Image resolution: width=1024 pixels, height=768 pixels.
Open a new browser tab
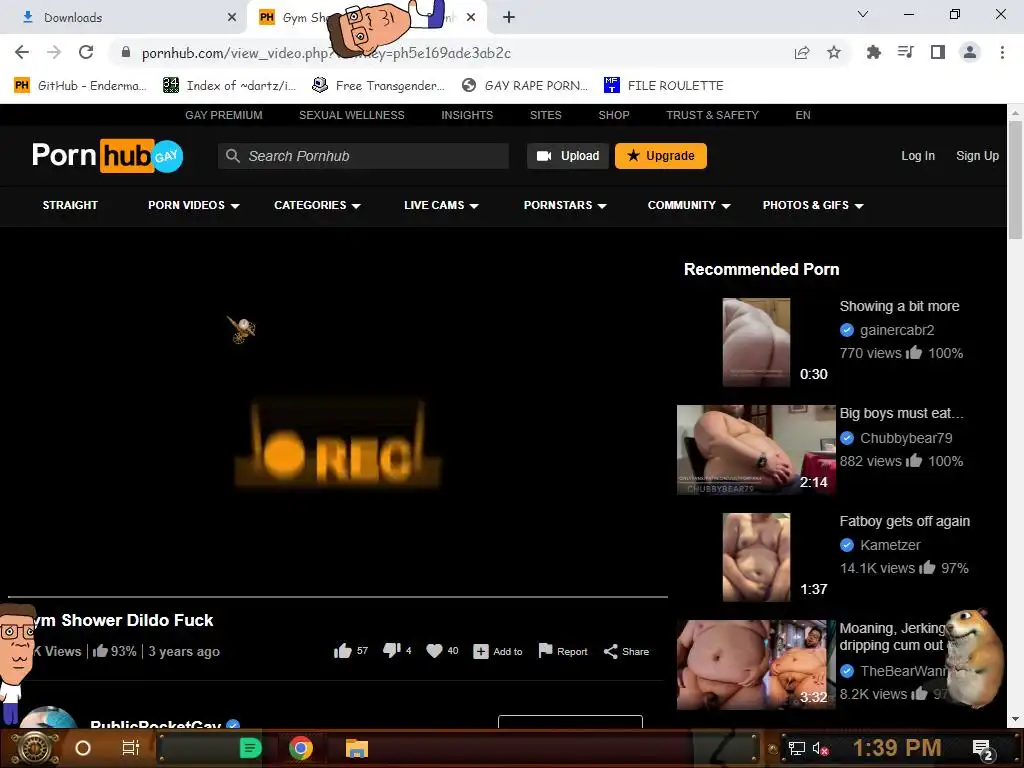tap(509, 17)
